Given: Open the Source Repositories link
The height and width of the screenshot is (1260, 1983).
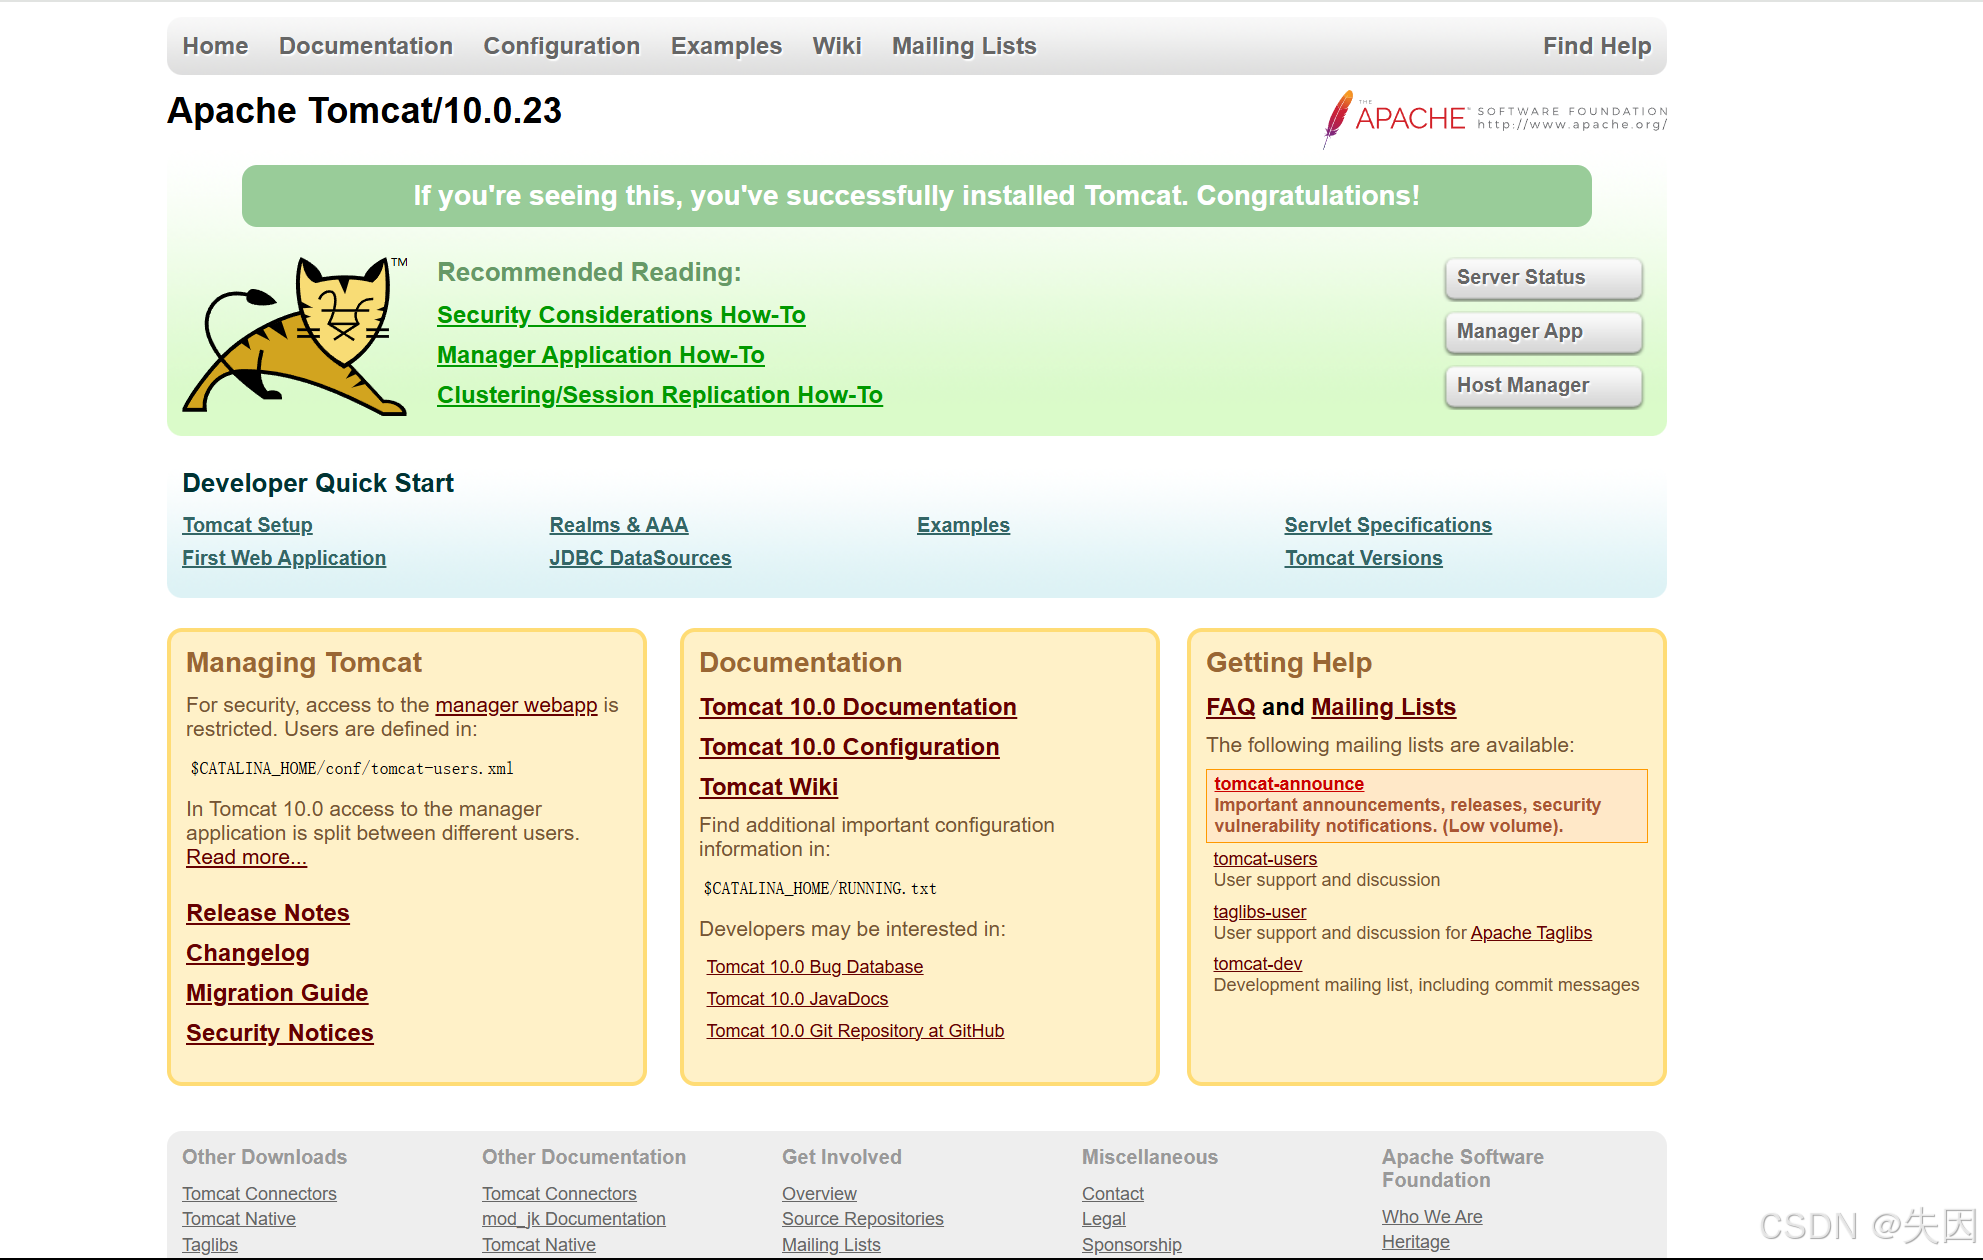Looking at the screenshot, I should (863, 1219).
